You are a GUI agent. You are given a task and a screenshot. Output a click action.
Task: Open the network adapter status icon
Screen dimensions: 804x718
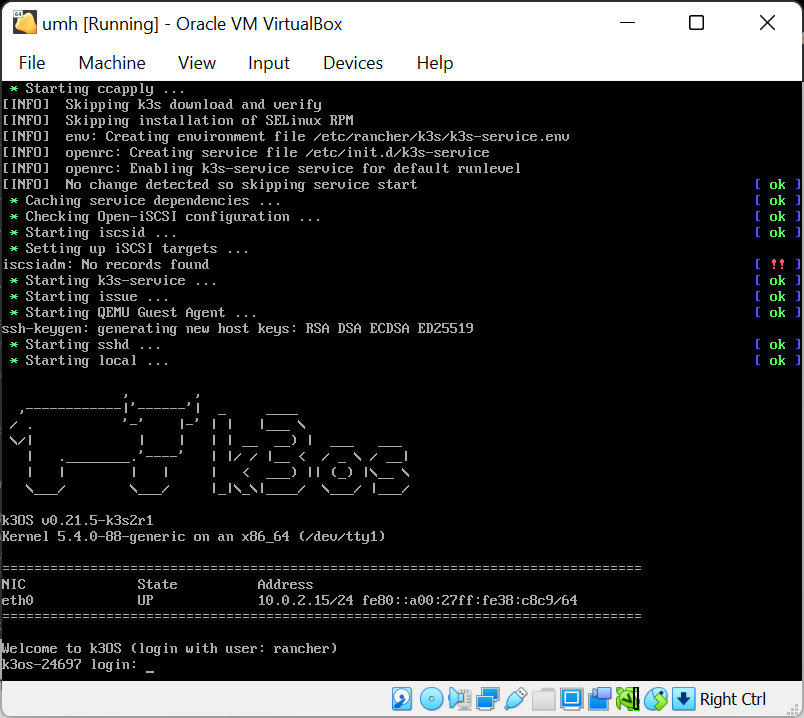click(x=488, y=698)
